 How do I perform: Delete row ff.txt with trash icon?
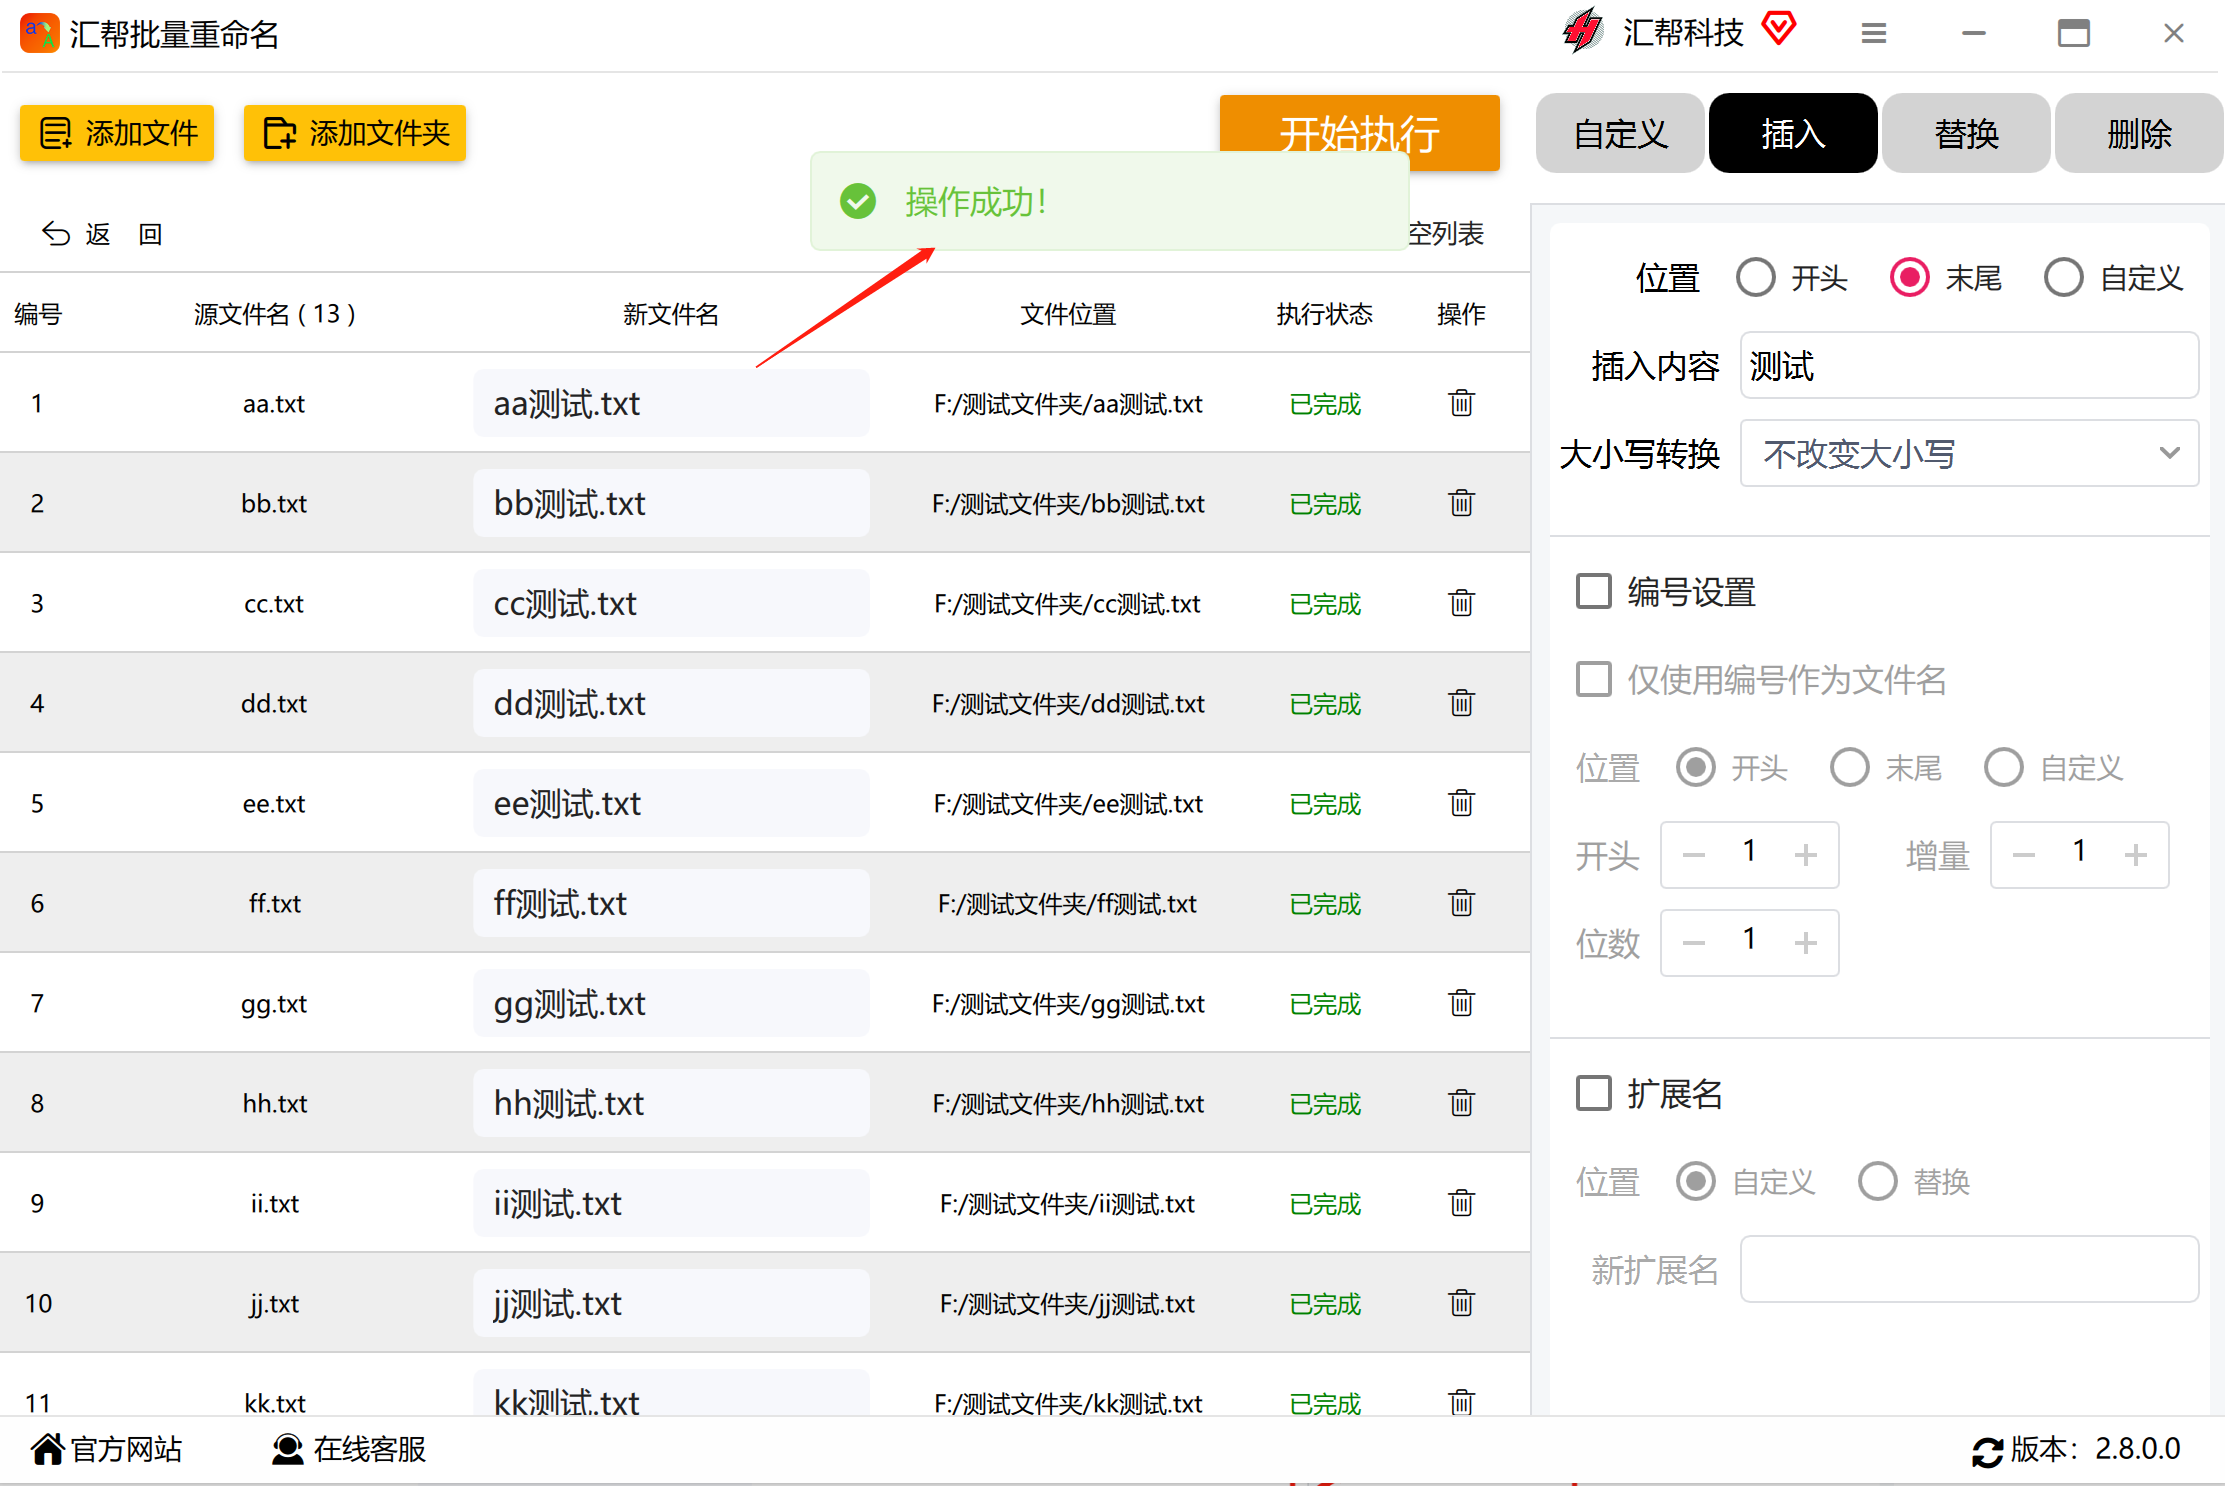click(1461, 903)
